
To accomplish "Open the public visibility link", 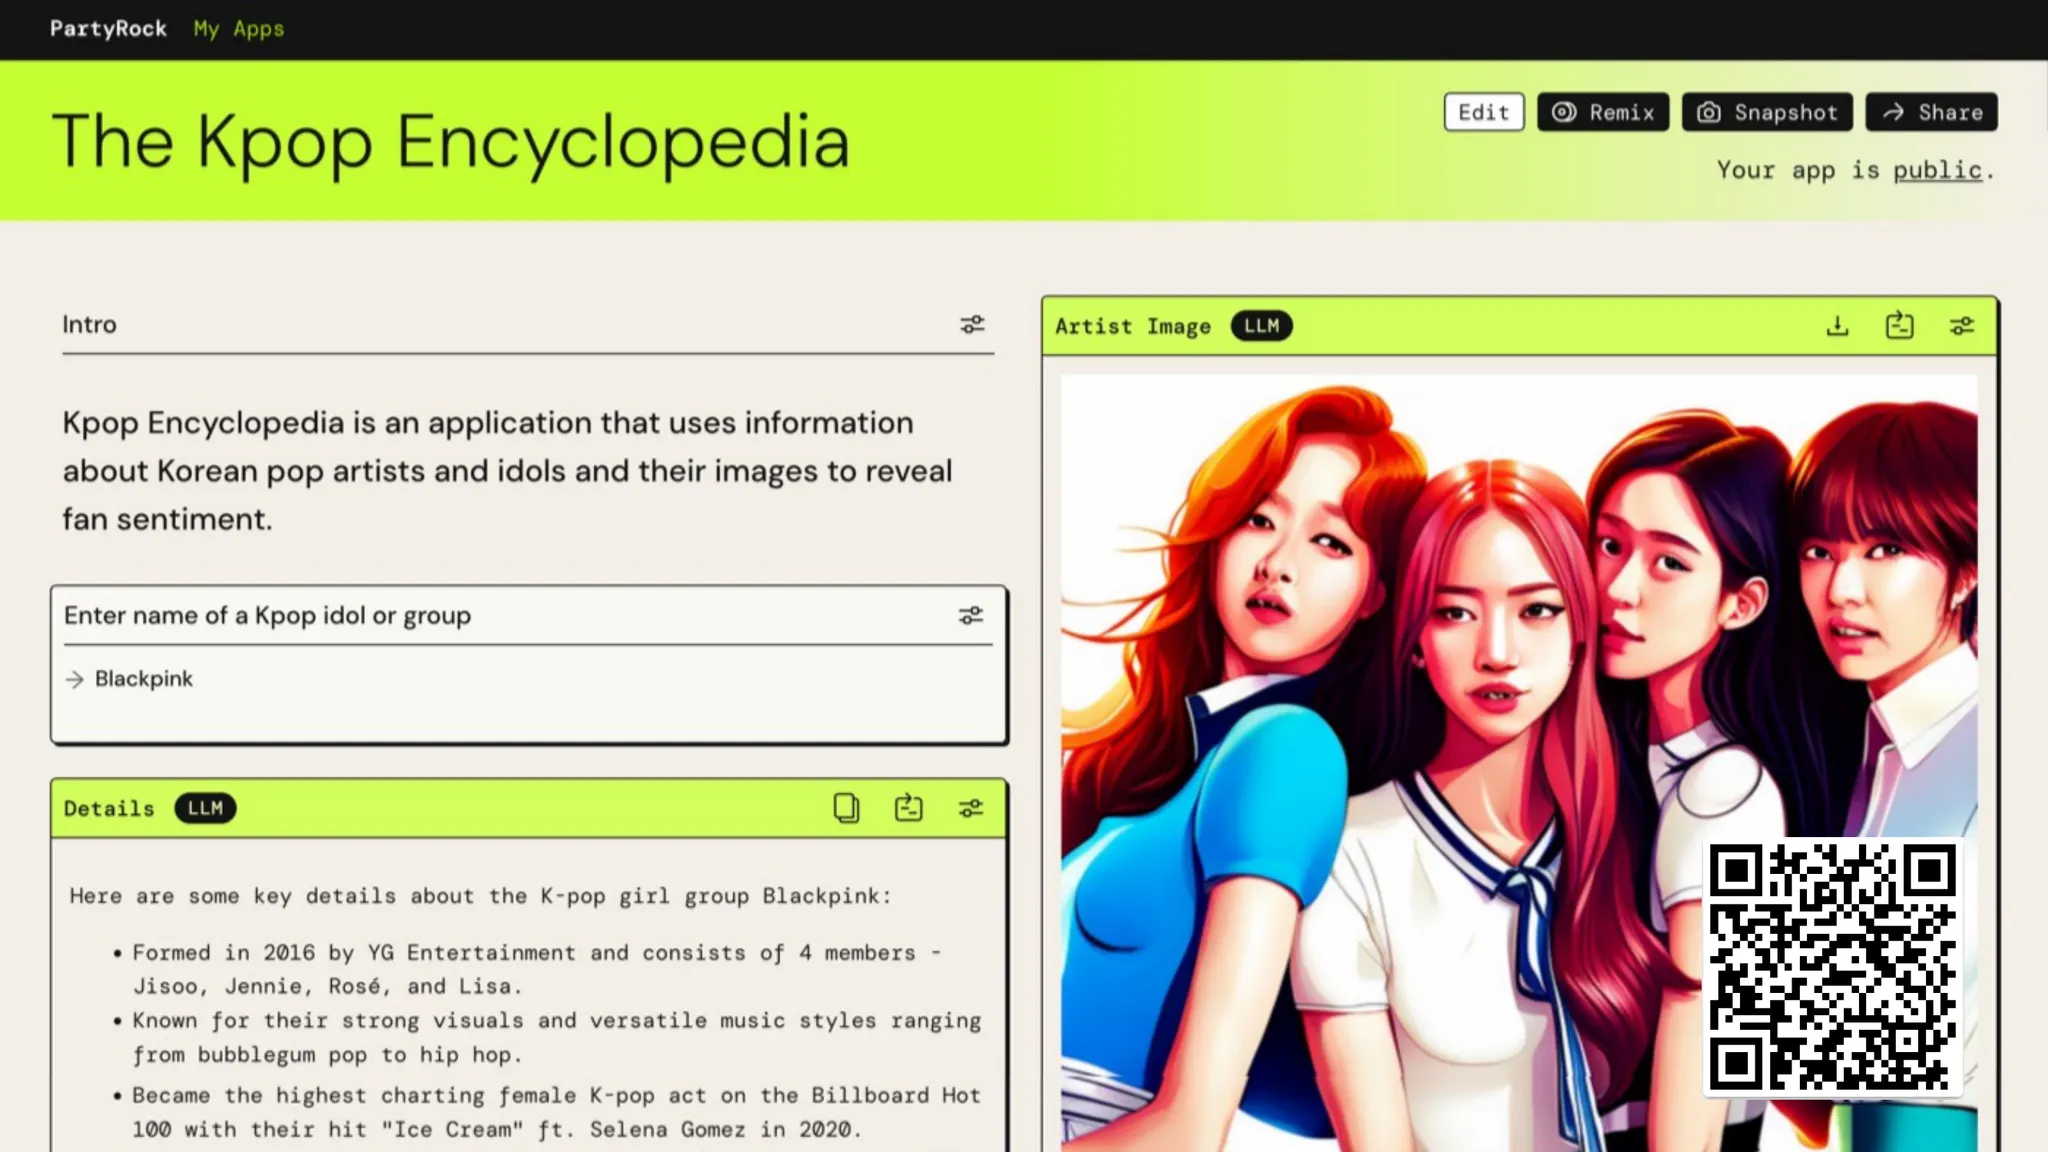I will click(x=1937, y=171).
